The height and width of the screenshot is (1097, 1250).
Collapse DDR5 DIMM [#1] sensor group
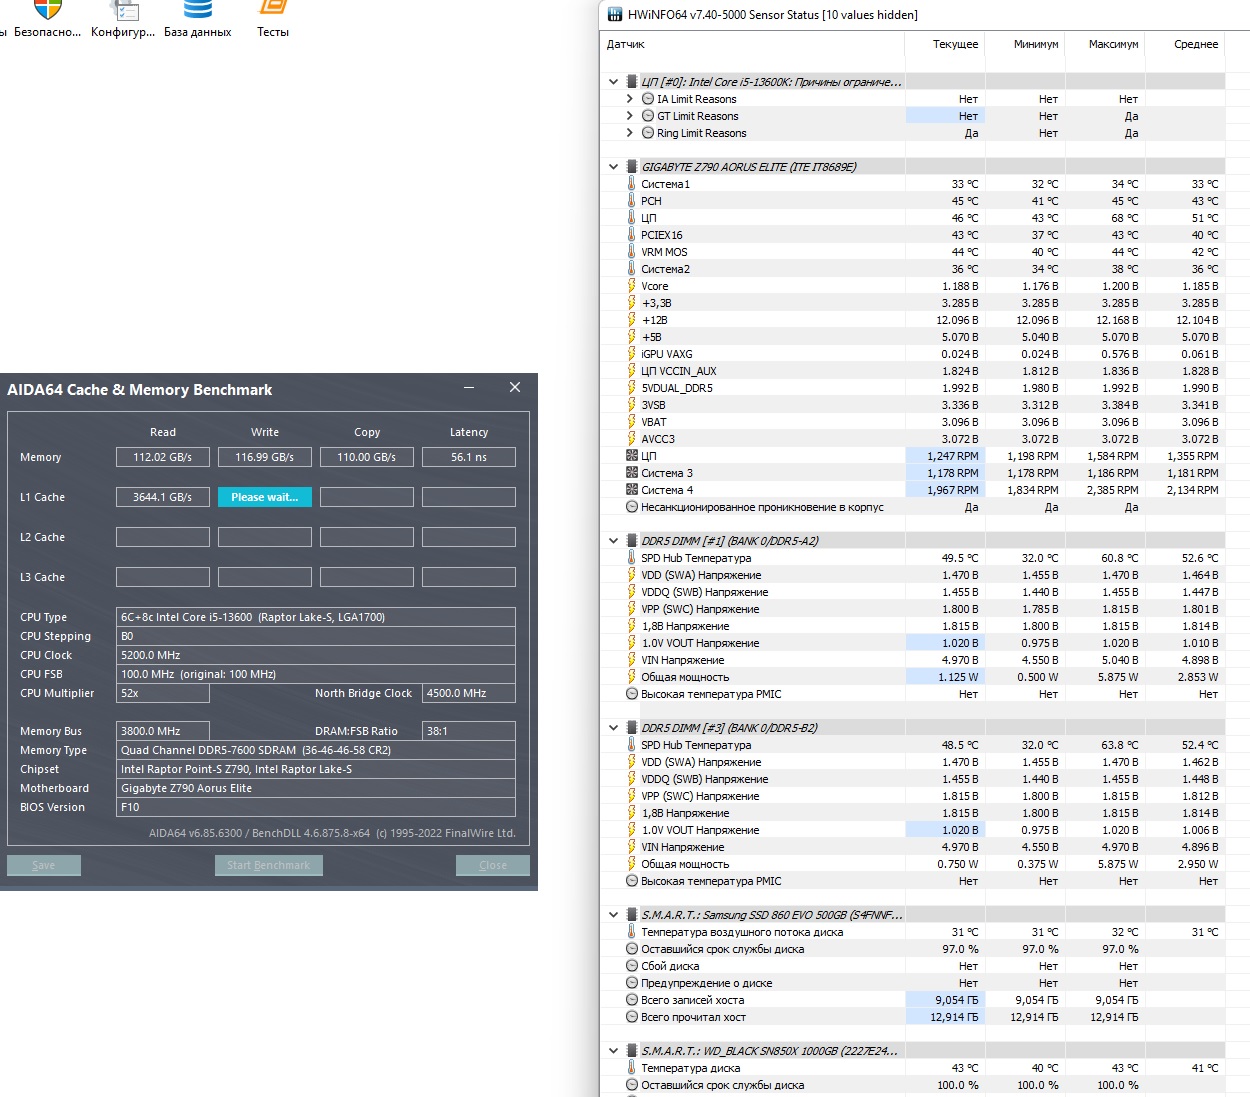[x=613, y=541]
